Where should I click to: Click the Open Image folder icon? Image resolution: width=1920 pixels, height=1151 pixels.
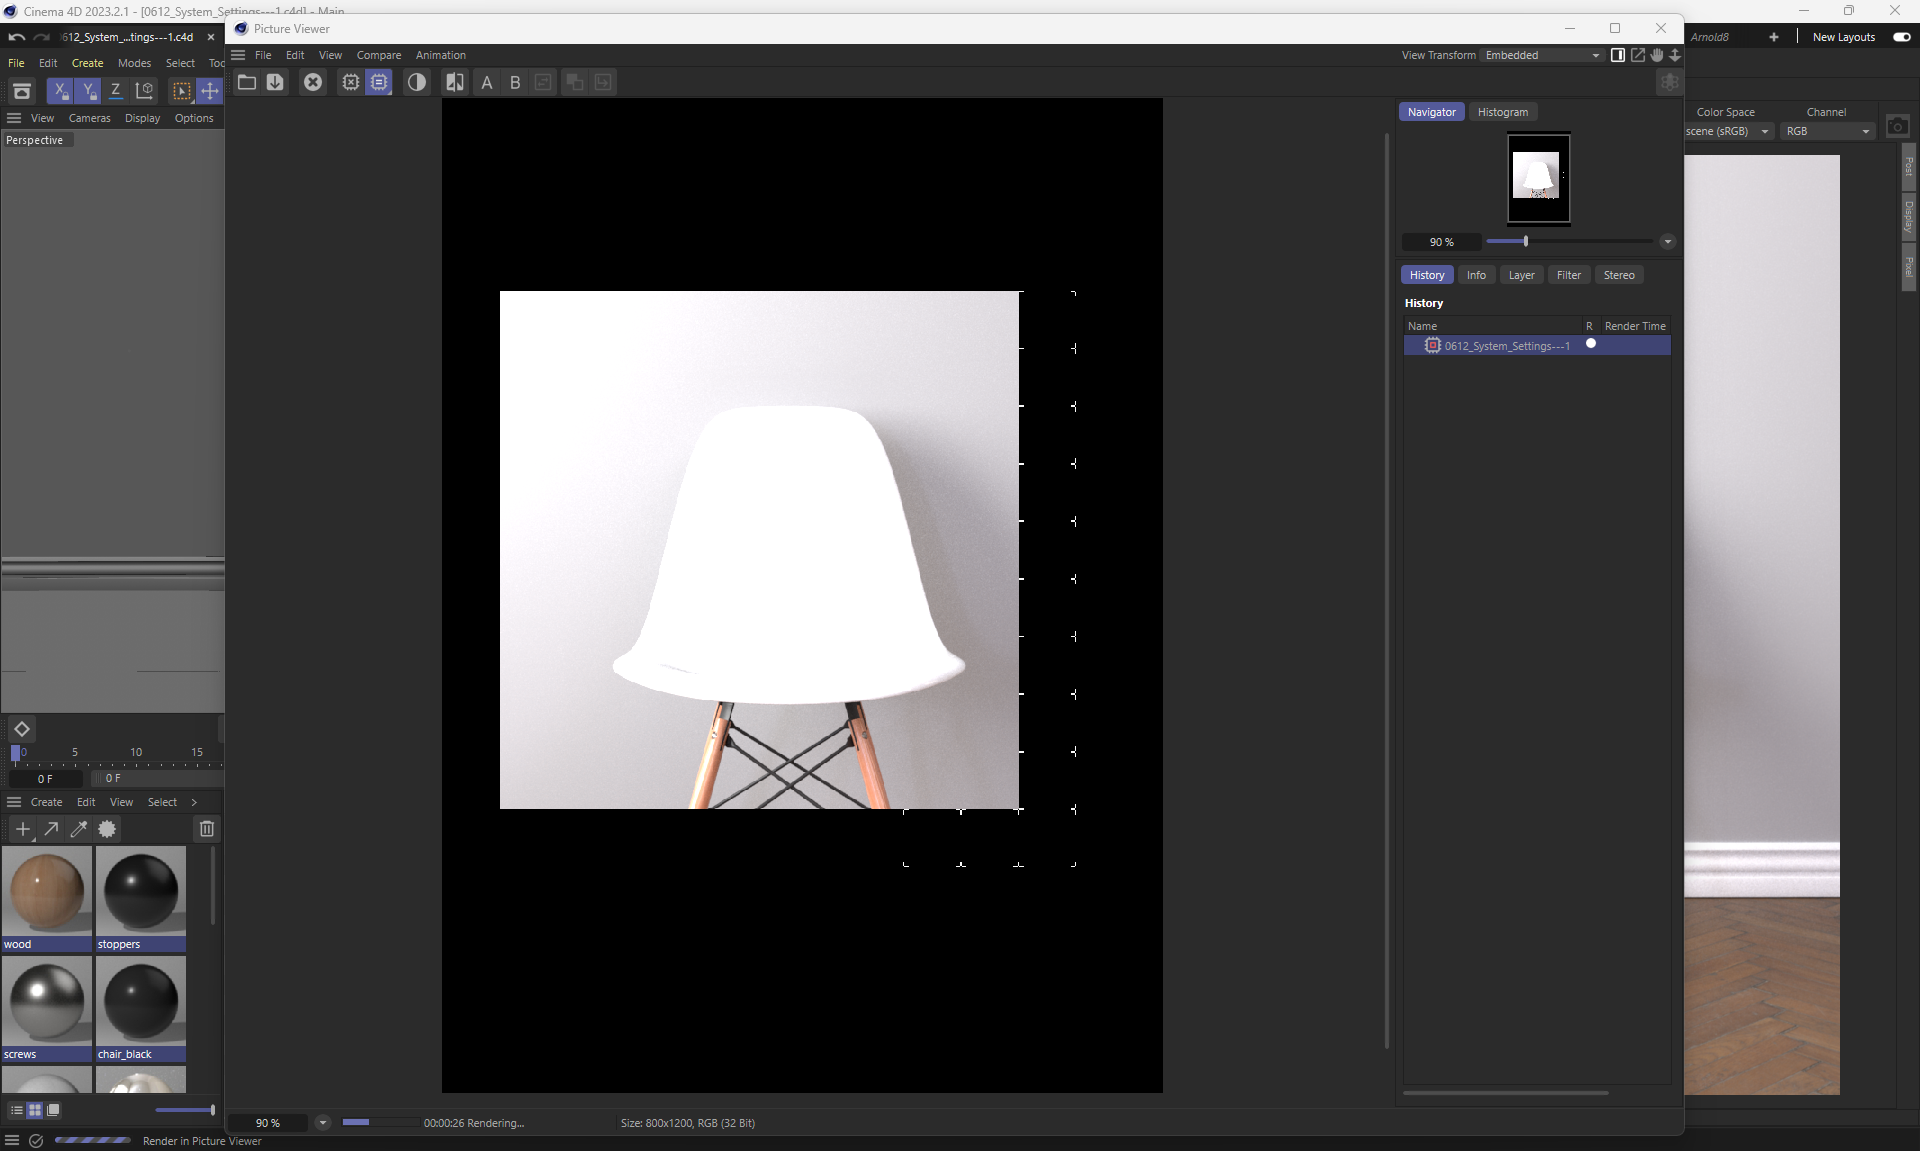pyautogui.click(x=246, y=83)
